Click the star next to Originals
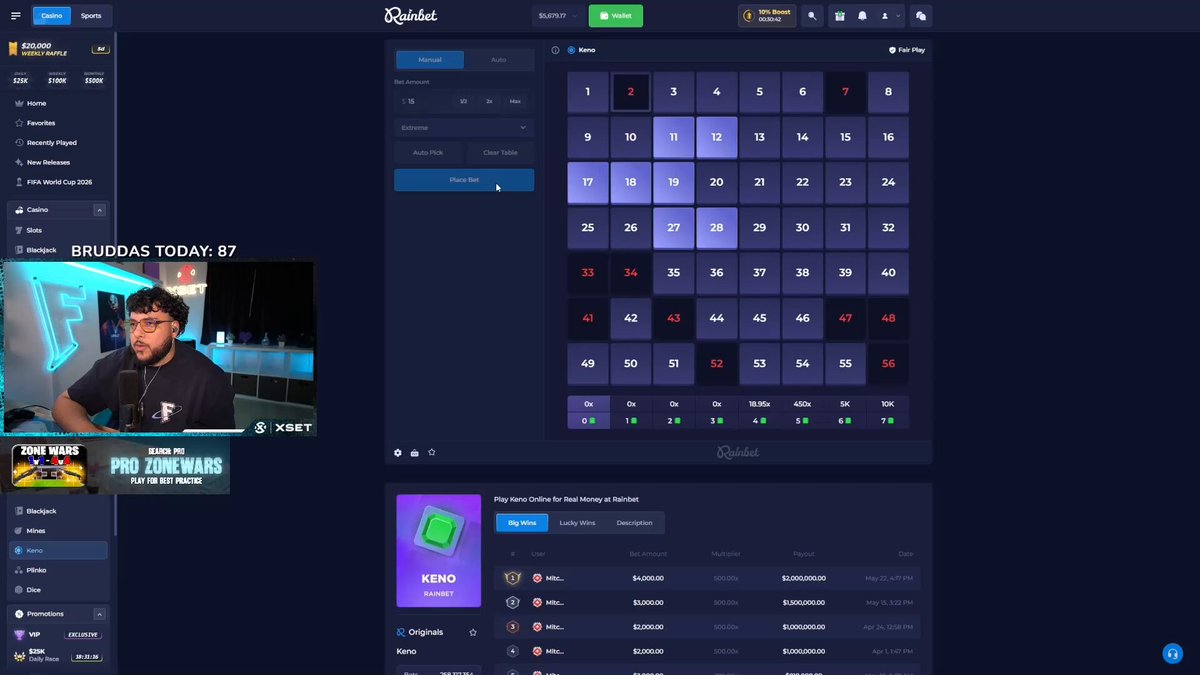 473,632
